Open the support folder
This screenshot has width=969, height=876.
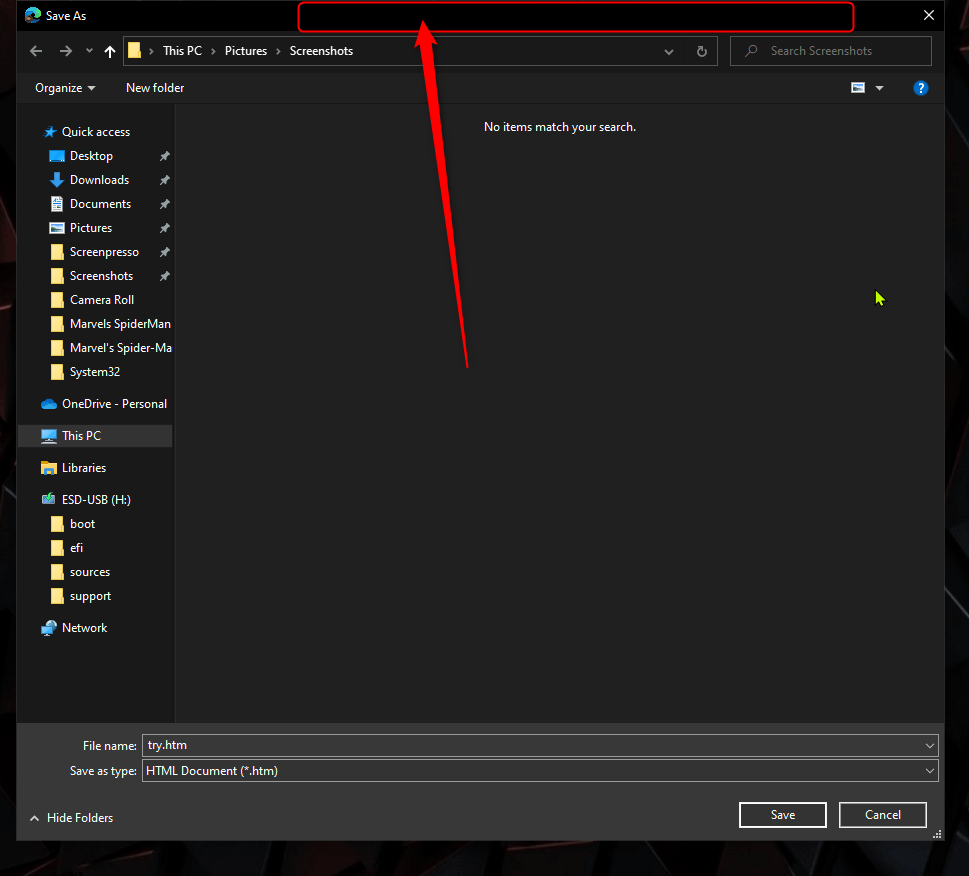90,596
